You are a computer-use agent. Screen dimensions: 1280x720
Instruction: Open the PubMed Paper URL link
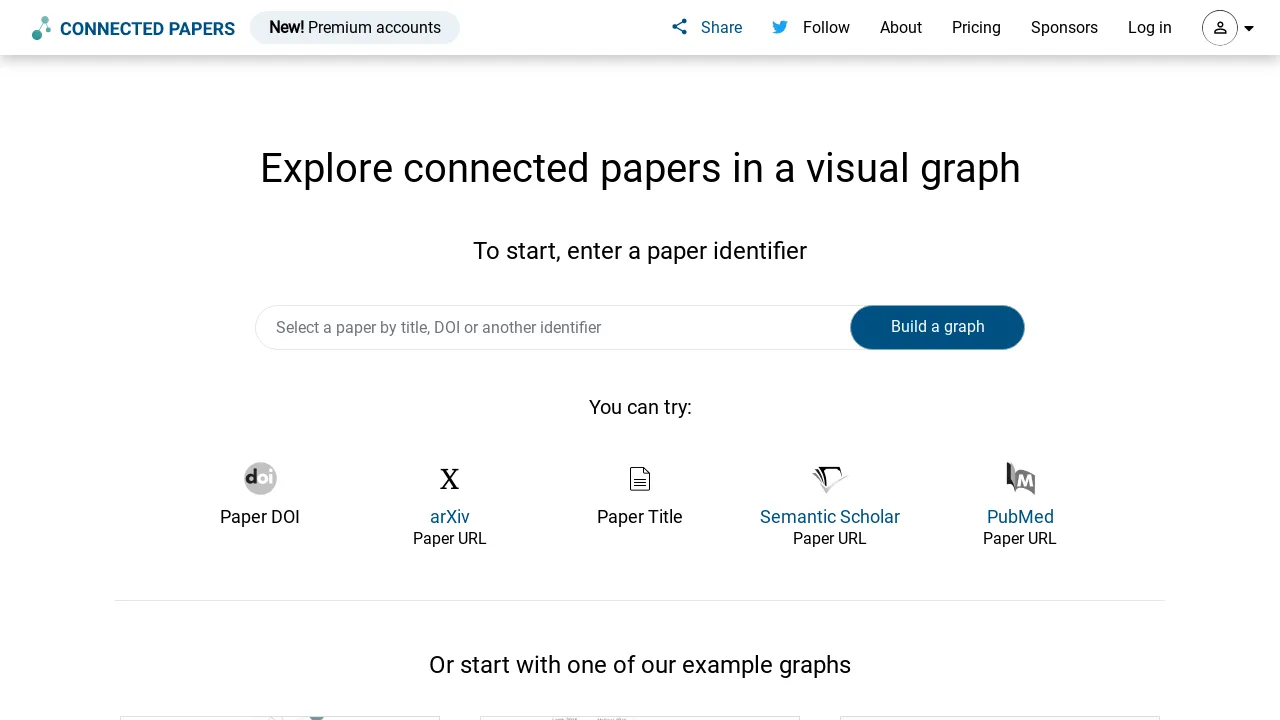click(x=1020, y=517)
